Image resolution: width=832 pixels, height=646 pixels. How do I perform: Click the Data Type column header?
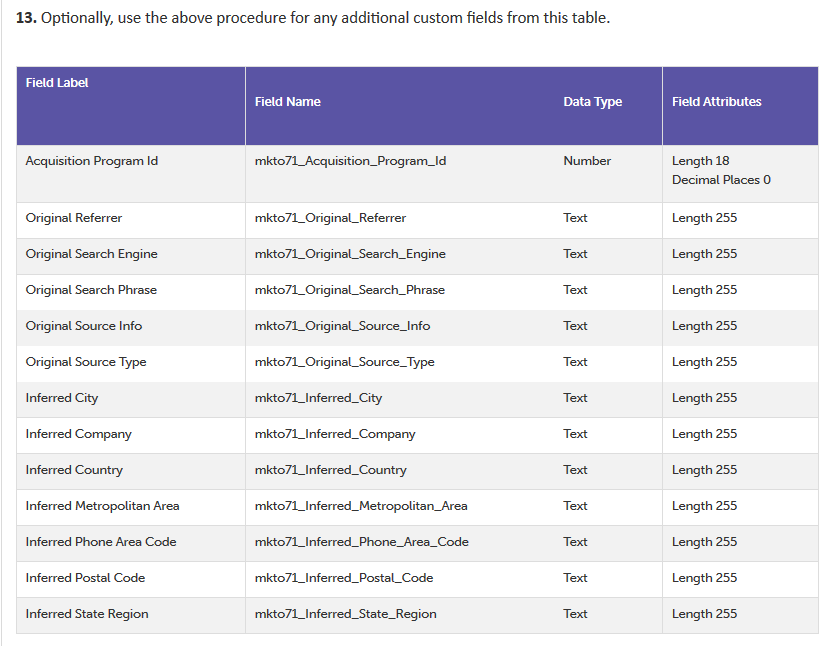592,102
